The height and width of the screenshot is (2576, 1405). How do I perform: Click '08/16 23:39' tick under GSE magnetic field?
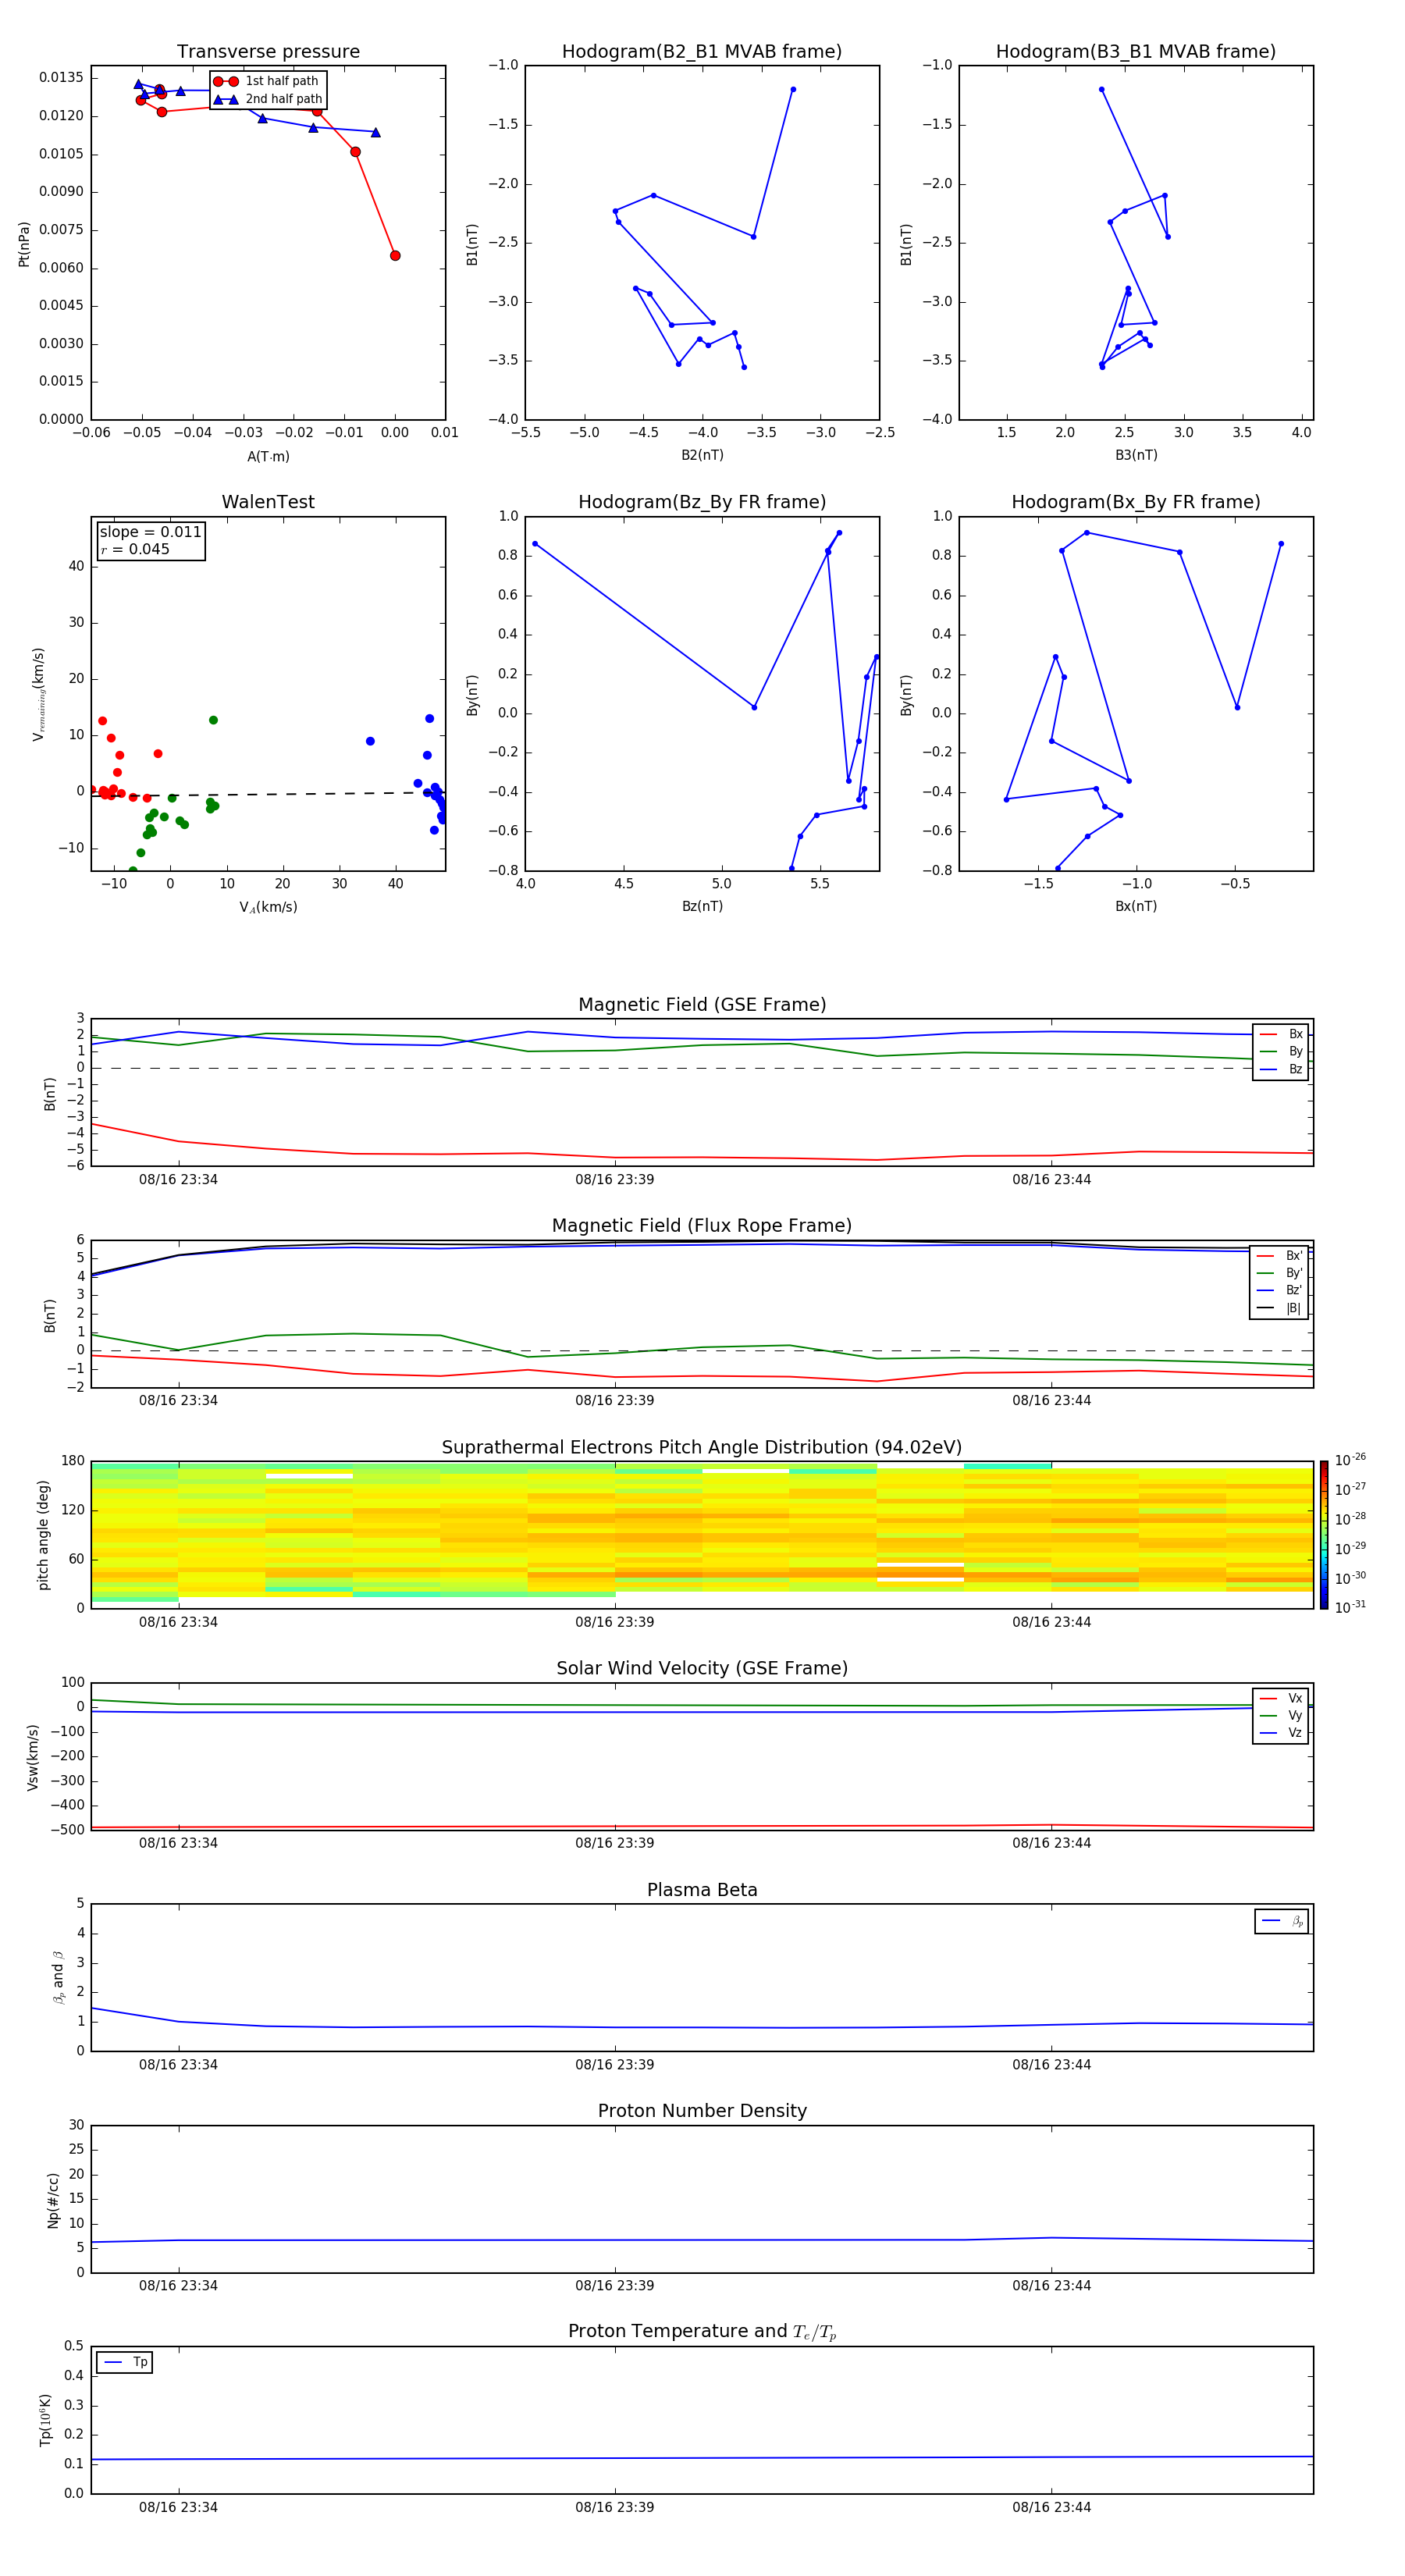click(614, 1180)
